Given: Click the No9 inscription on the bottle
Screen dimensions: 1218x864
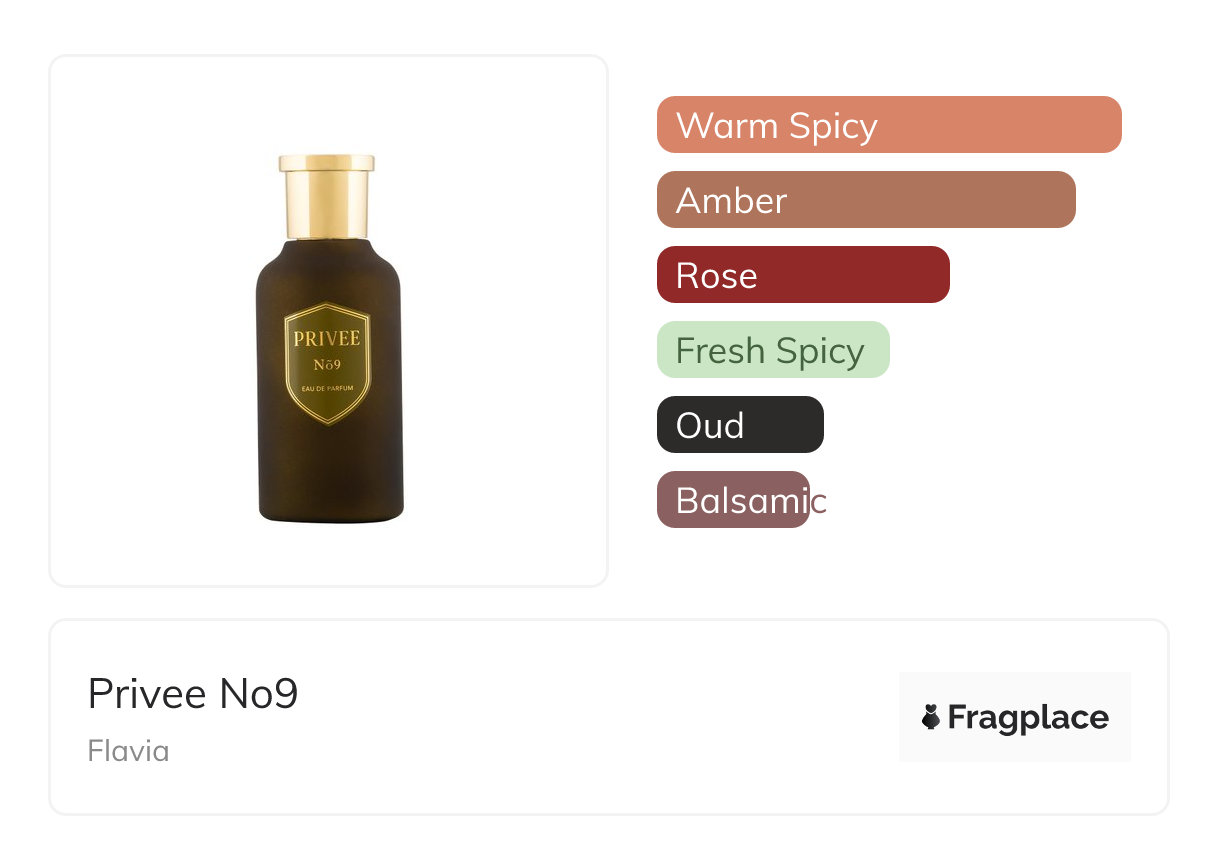Looking at the screenshot, I should pyautogui.click(x=327, y=364).
